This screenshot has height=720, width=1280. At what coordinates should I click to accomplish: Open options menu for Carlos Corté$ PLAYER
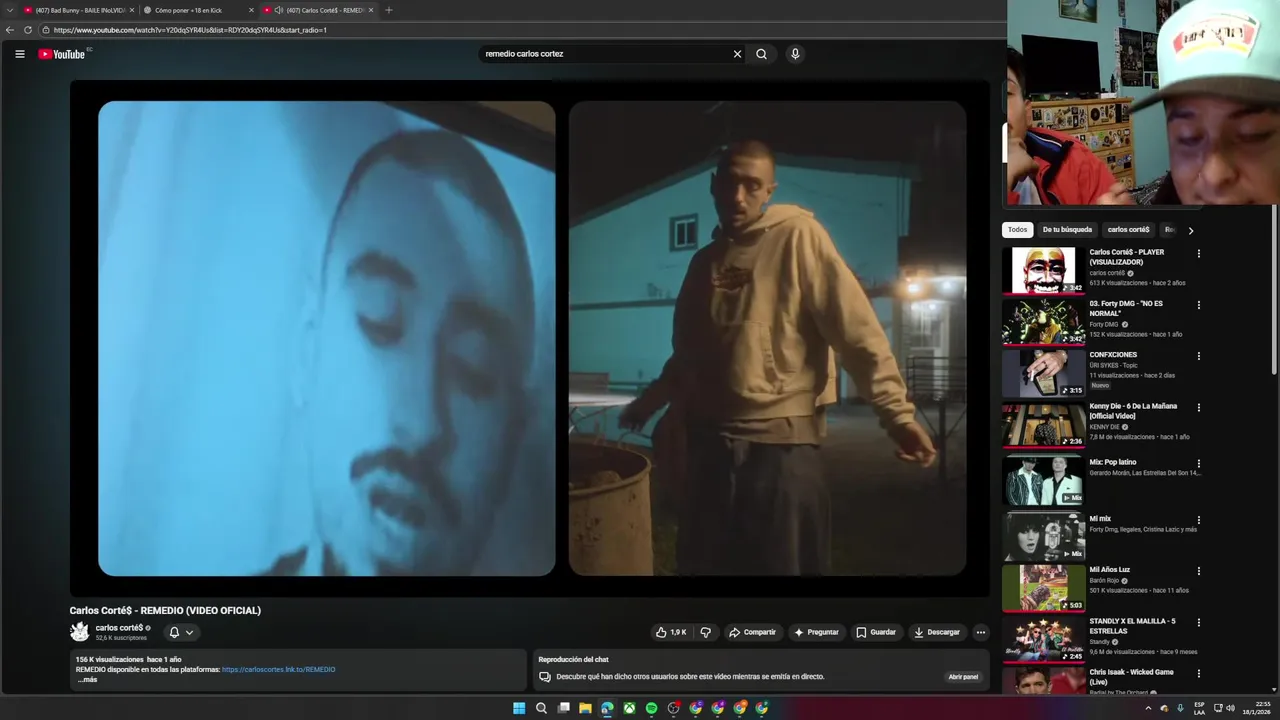[1198, 253]
